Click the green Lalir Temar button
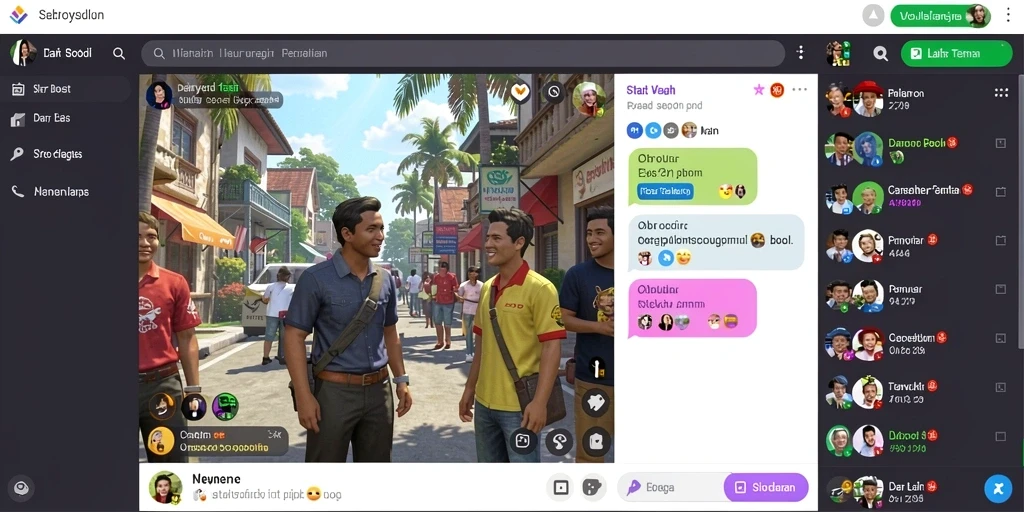The width and height of the screenshot is (1024, 512). pyautogui.click(x=957, y=54)
